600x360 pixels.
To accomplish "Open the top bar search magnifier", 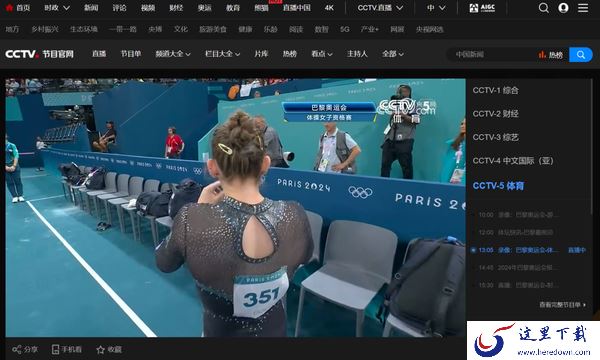I will [543, 8].
